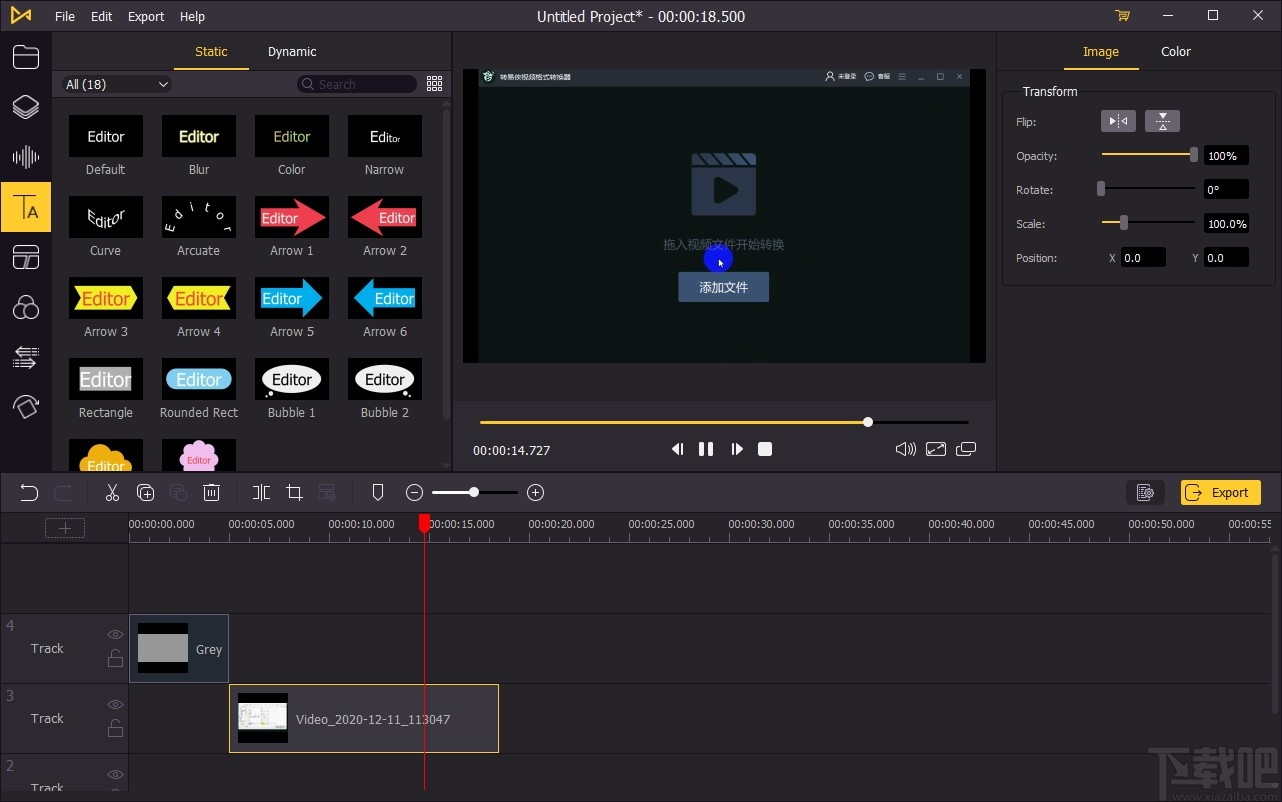Open the media library panel
1282x802 pixels.
[x=26, y=57]
